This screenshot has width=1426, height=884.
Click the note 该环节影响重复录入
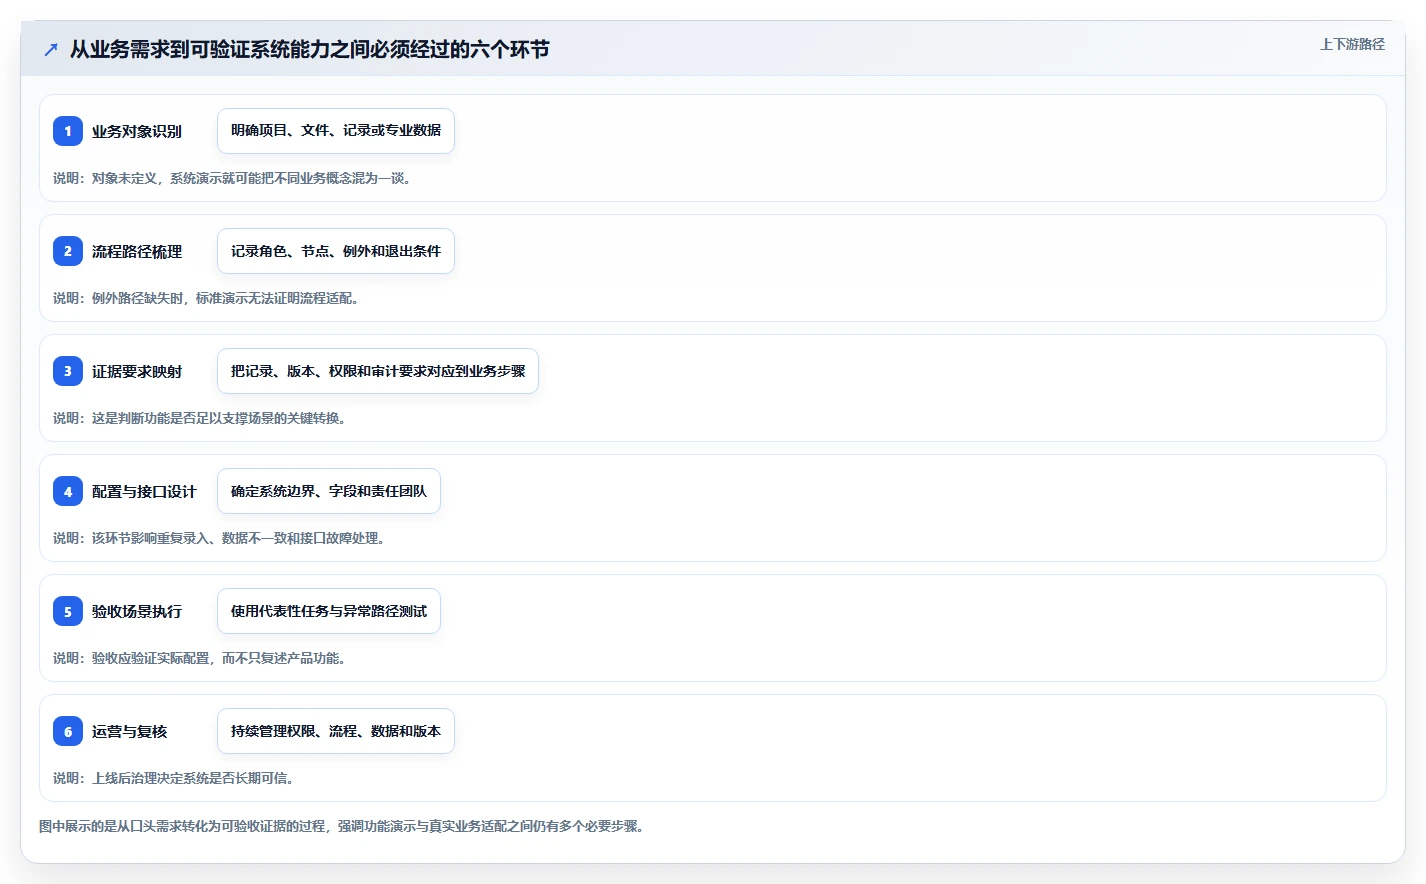pyautogui.click(x=220, y=538)
